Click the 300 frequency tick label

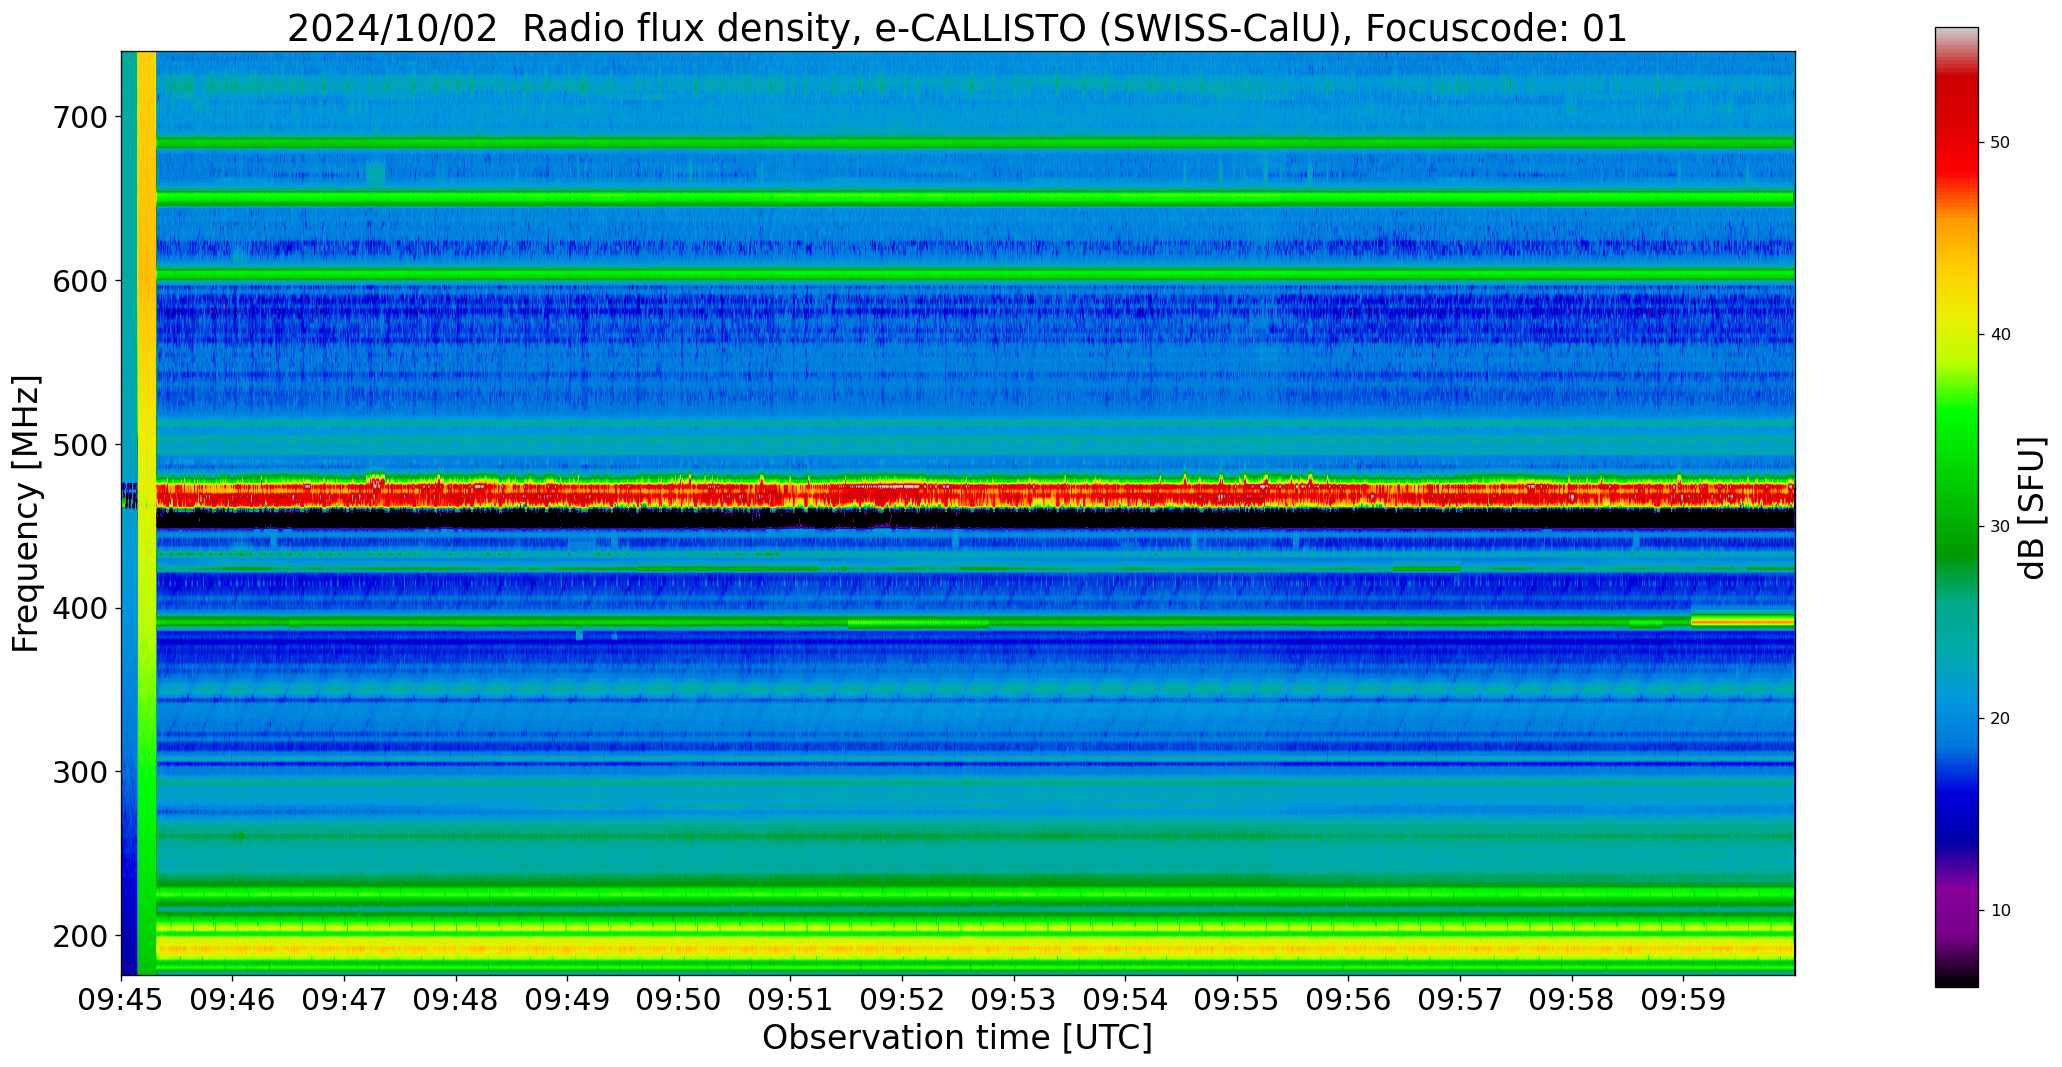click(x=79, y=772)
